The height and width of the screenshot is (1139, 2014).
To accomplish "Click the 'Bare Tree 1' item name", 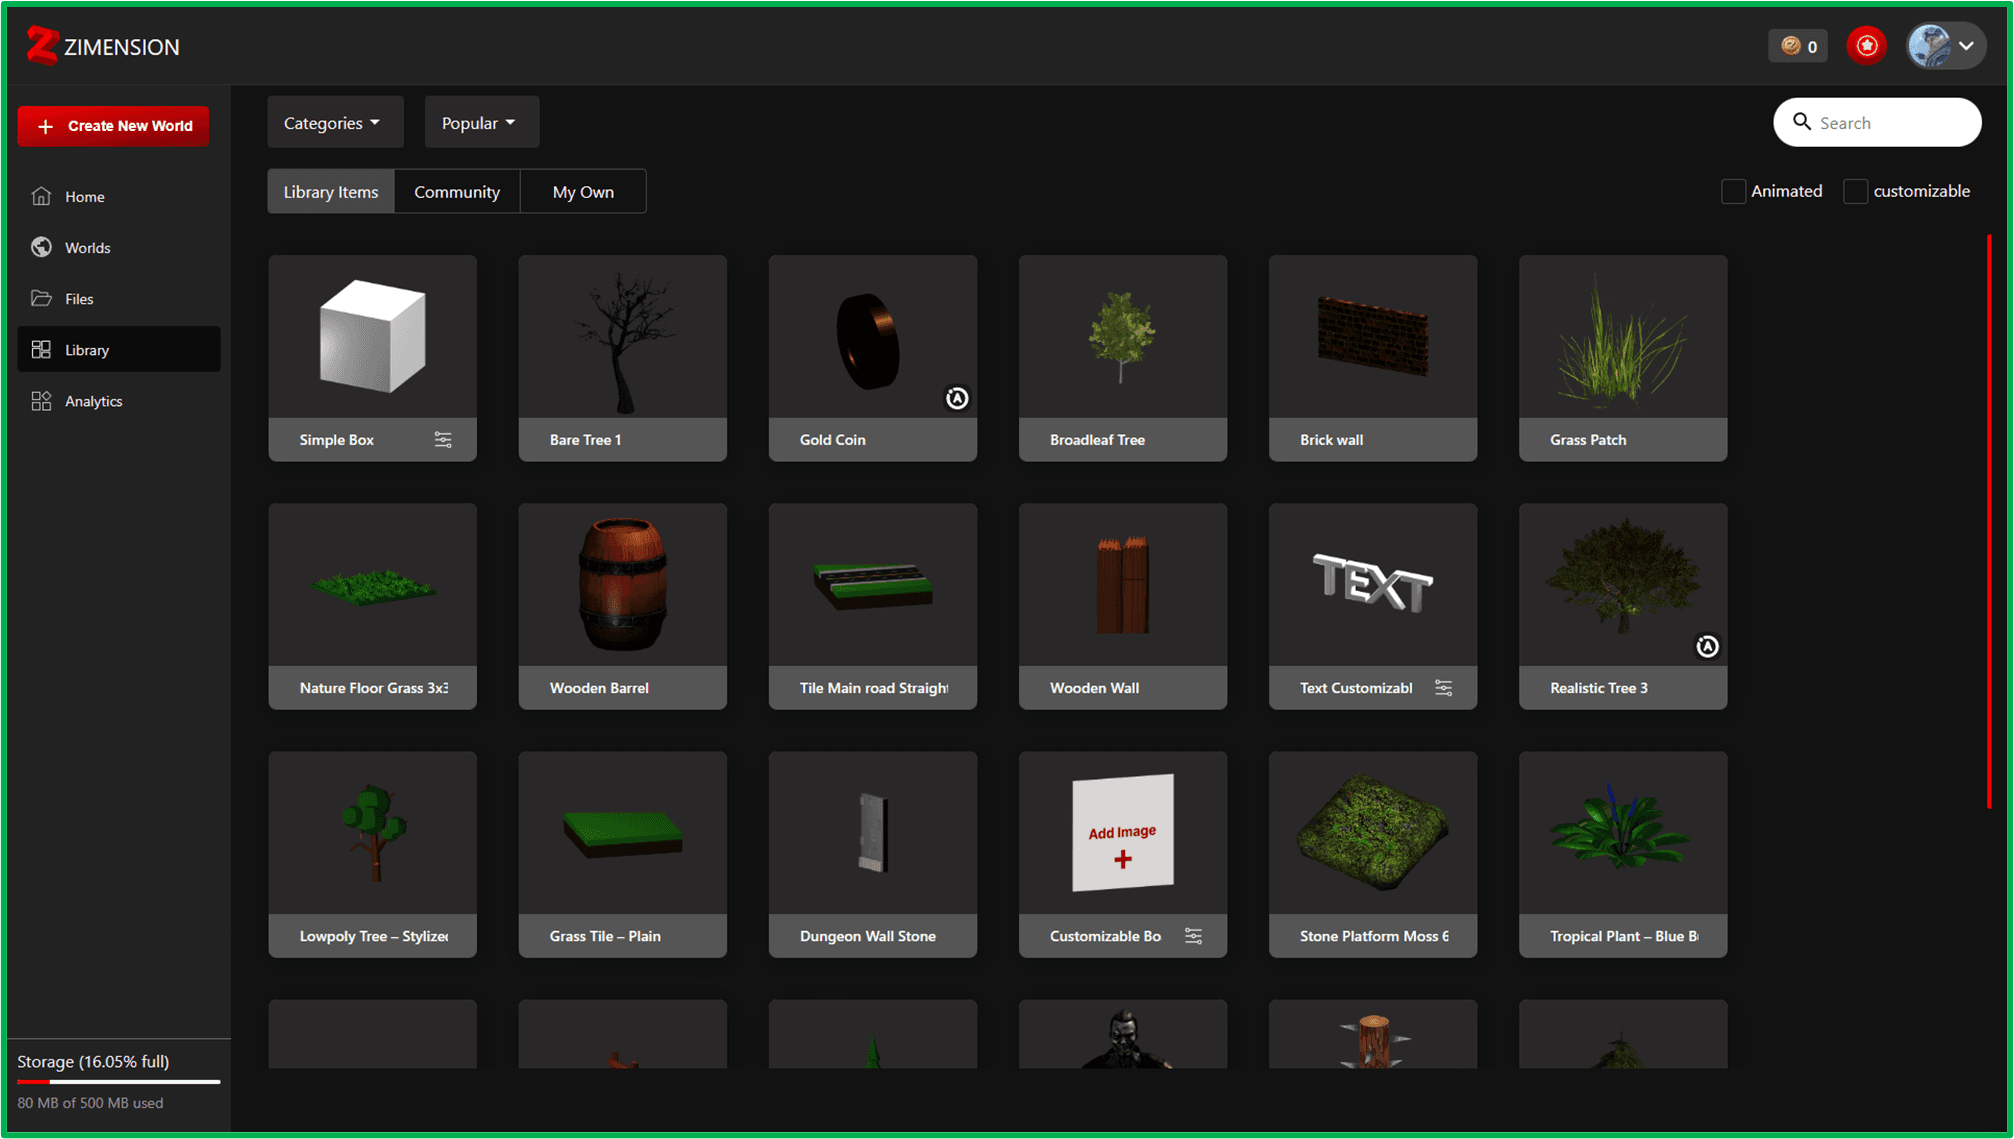I will [585, 440].
